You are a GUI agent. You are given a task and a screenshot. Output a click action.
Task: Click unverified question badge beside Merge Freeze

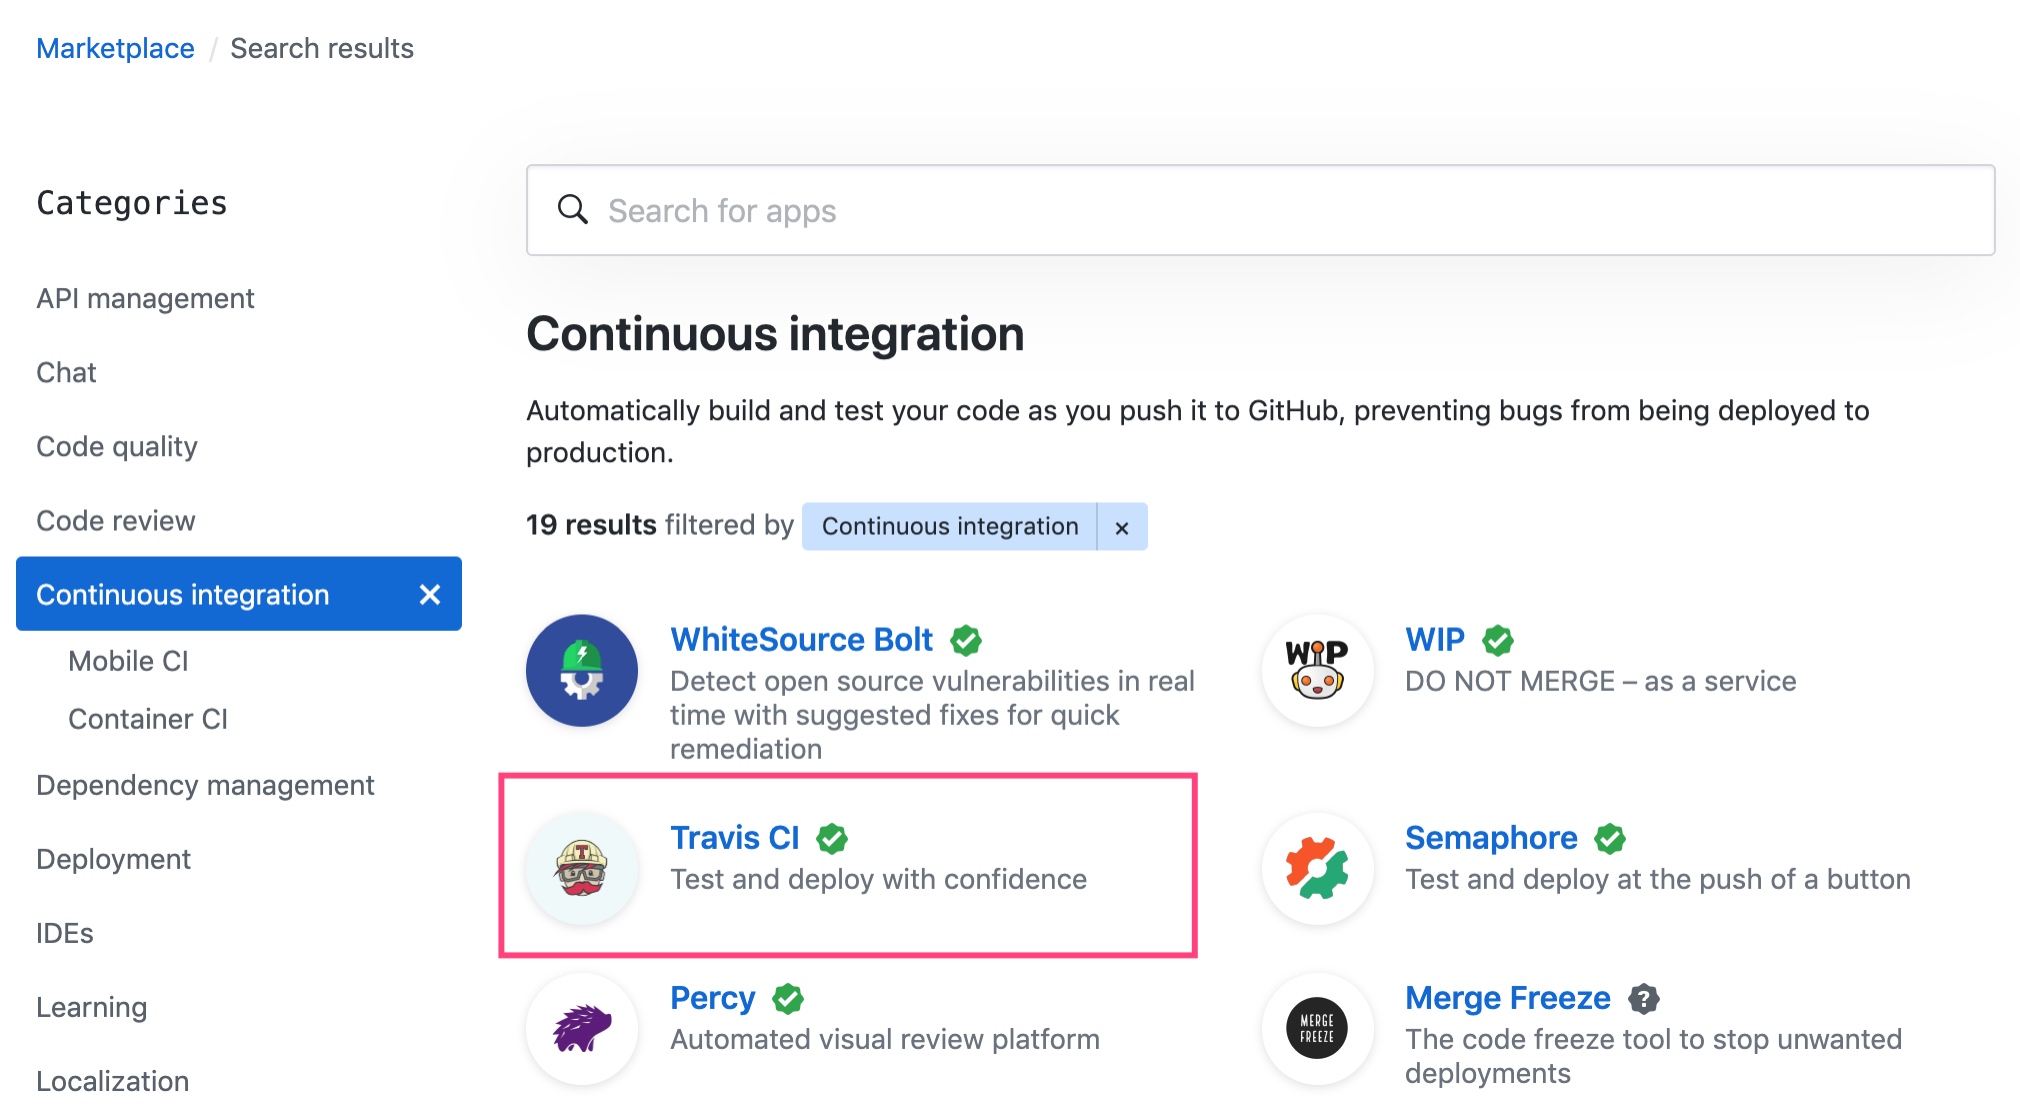pos(1643,998)
